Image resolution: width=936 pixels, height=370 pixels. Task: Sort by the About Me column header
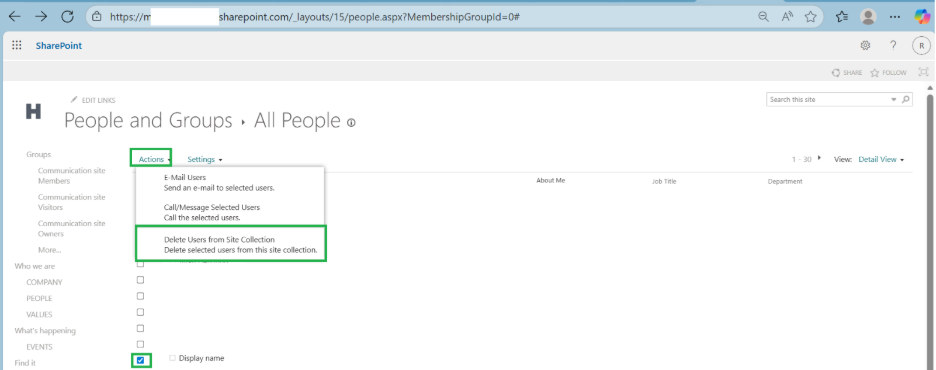coord(550,180)
